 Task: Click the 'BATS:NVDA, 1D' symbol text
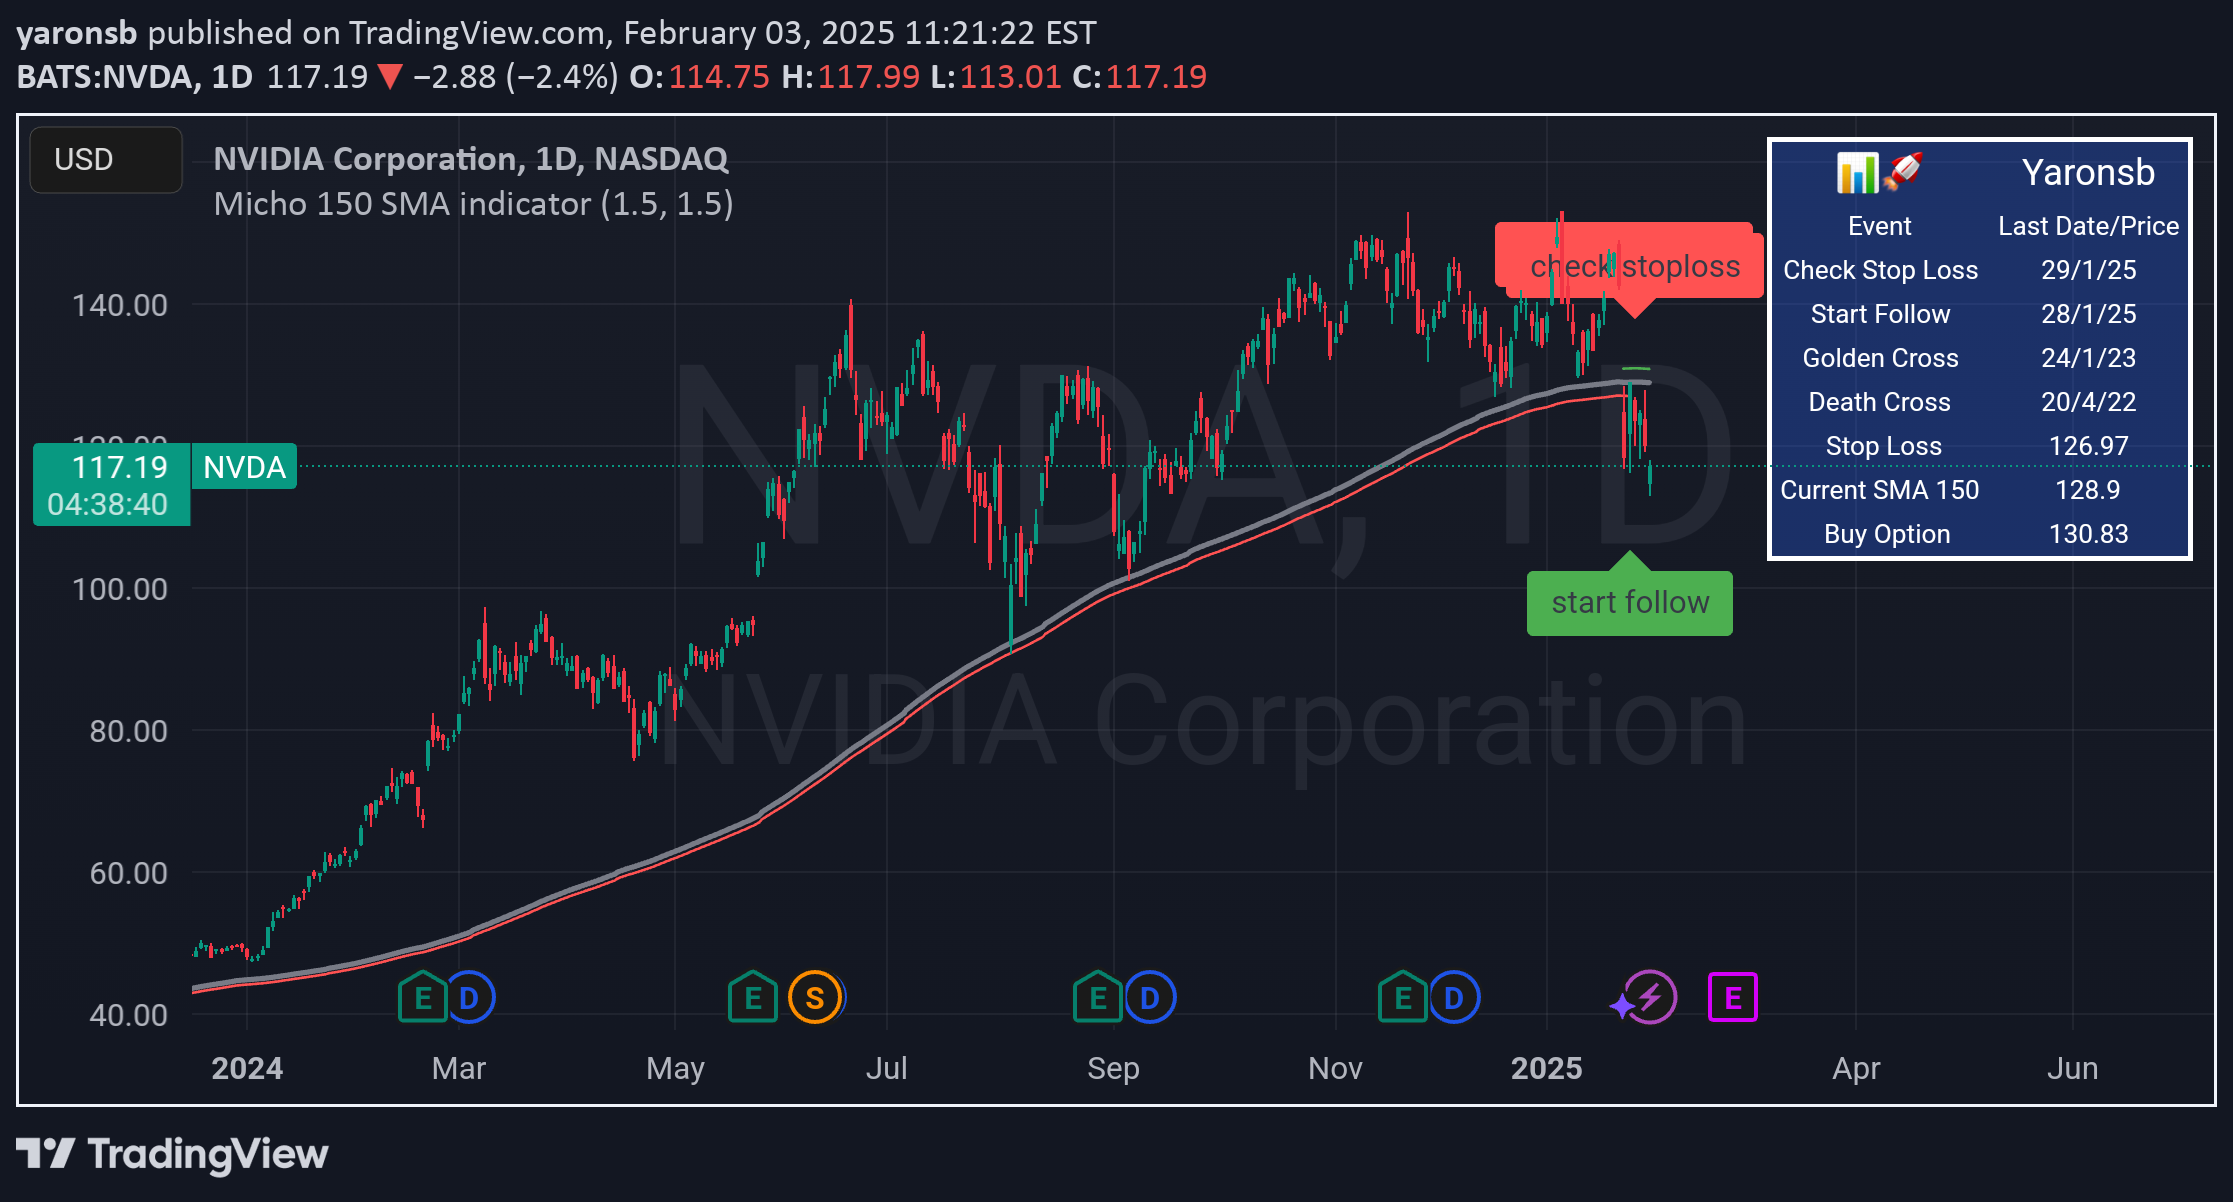pyautogui.click(x=135, y=77)
